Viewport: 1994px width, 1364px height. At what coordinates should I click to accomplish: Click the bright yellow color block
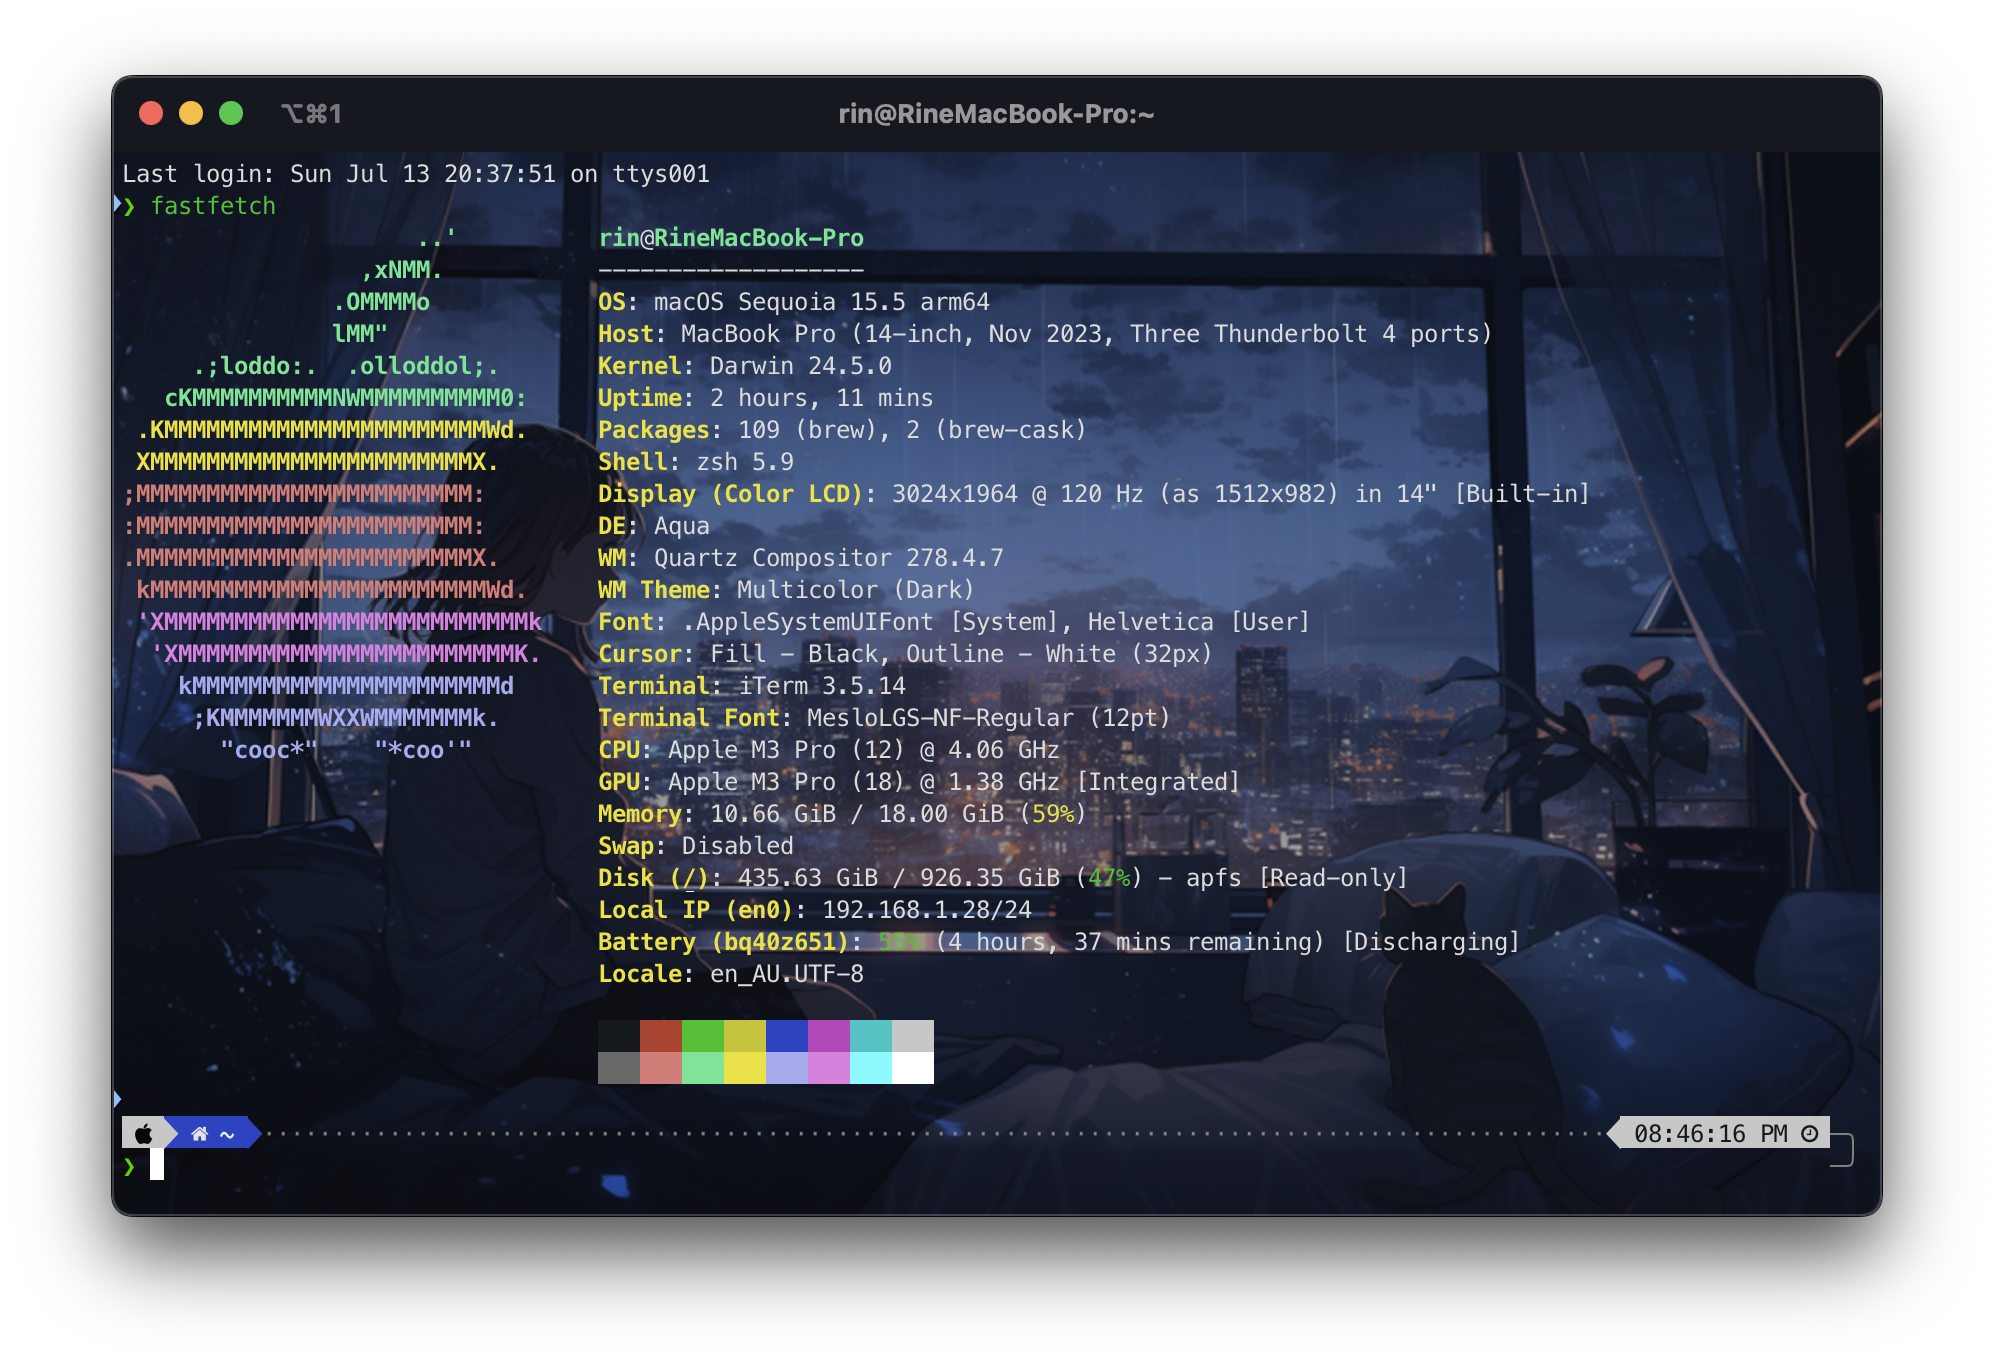point(744,1068)
